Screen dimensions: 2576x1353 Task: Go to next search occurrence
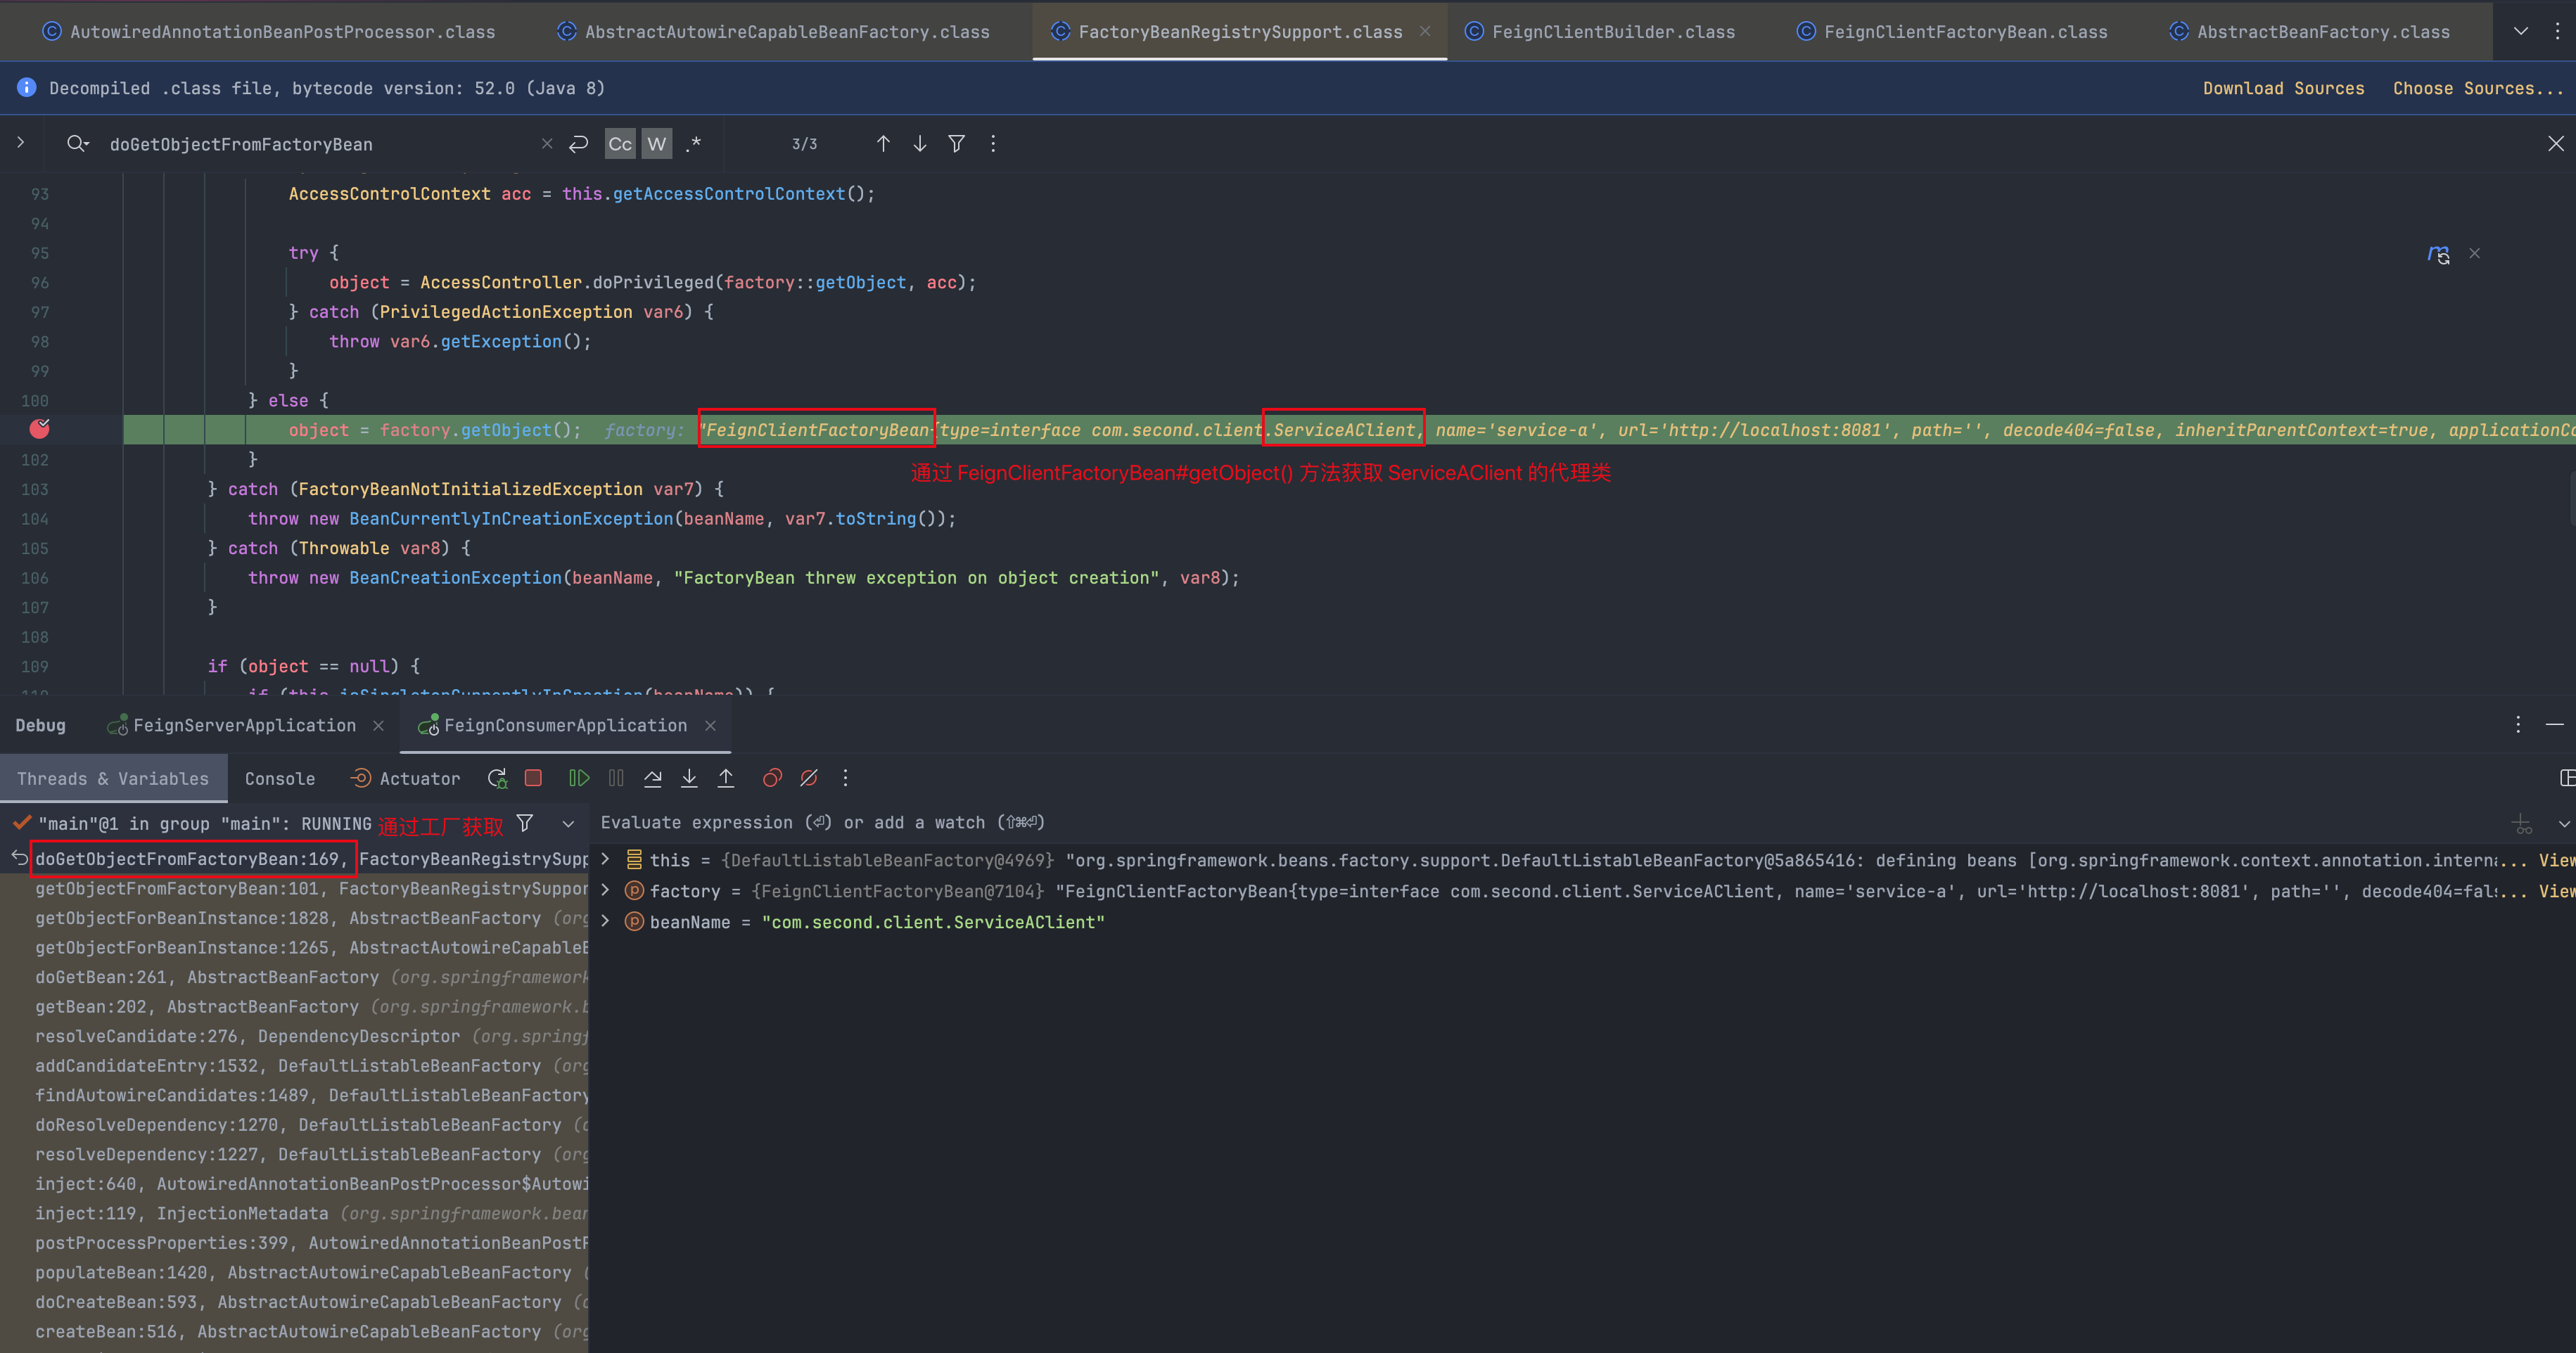(920, 144)
